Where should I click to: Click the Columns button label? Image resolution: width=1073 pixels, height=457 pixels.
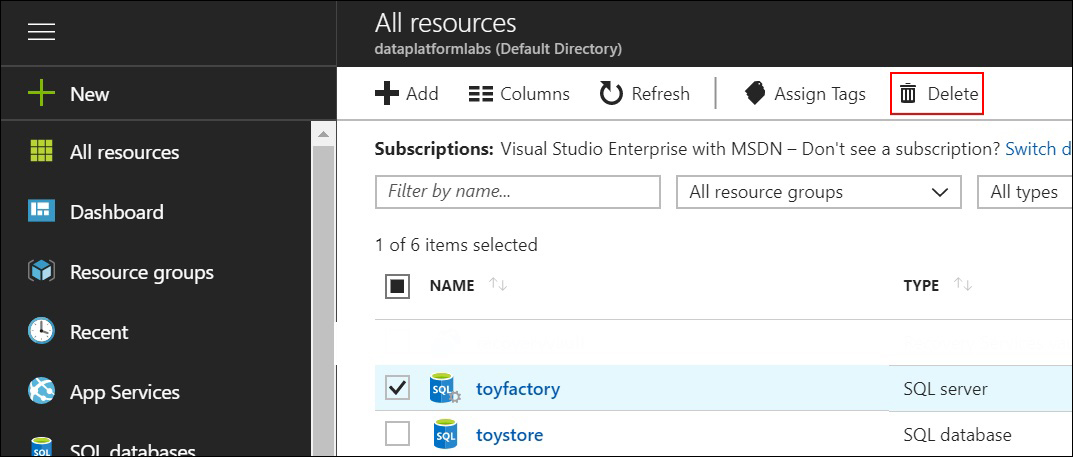(535, 94)
